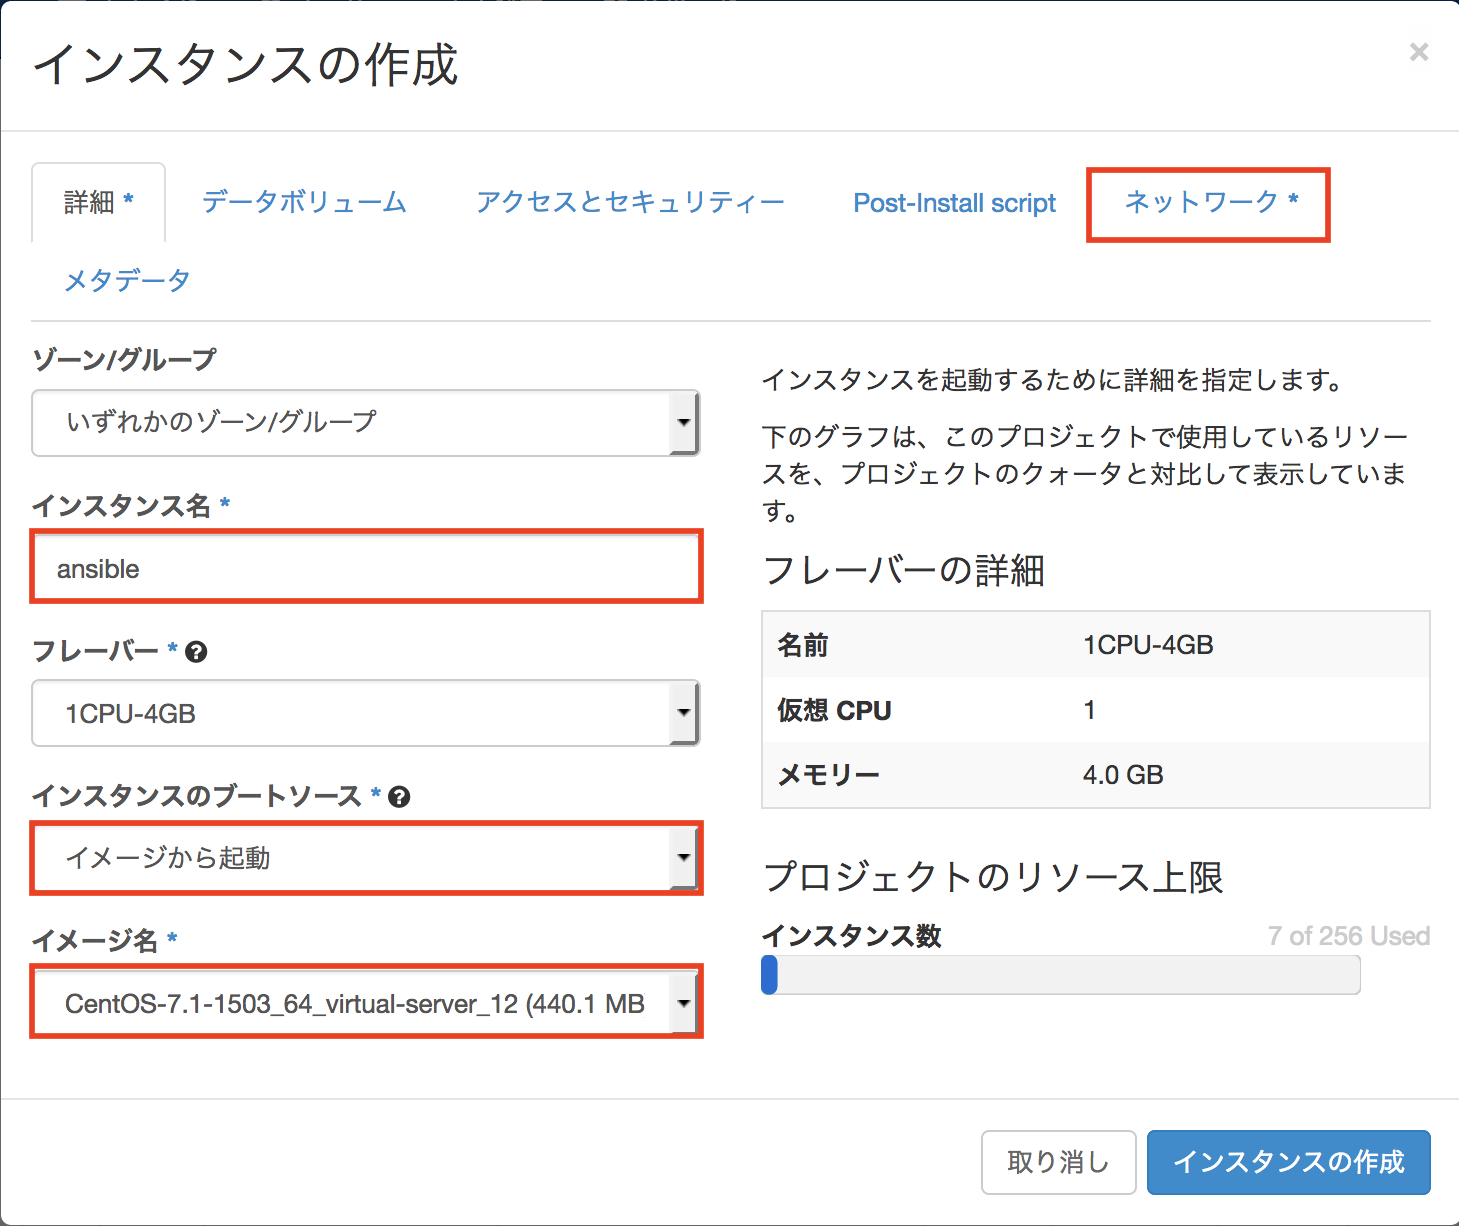Open the インスタンスのブートソース dropdown
Screen dimensions: 1459x1226
[365, 858]
